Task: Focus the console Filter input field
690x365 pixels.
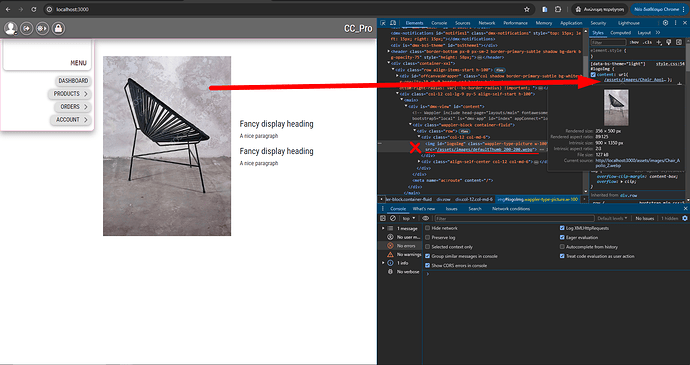Action: coord(514,218)
